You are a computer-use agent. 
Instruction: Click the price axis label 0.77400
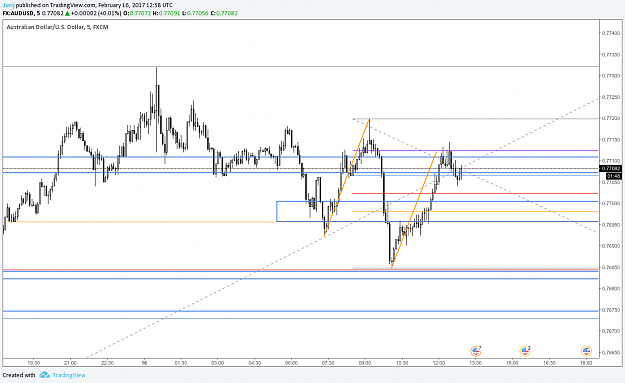[611, 33]
